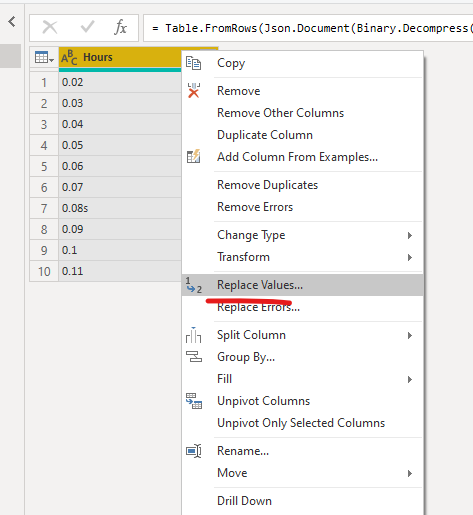Click the red X Remove icon
This screenshot has height=515, width=473.
click(x=194, y=91)
